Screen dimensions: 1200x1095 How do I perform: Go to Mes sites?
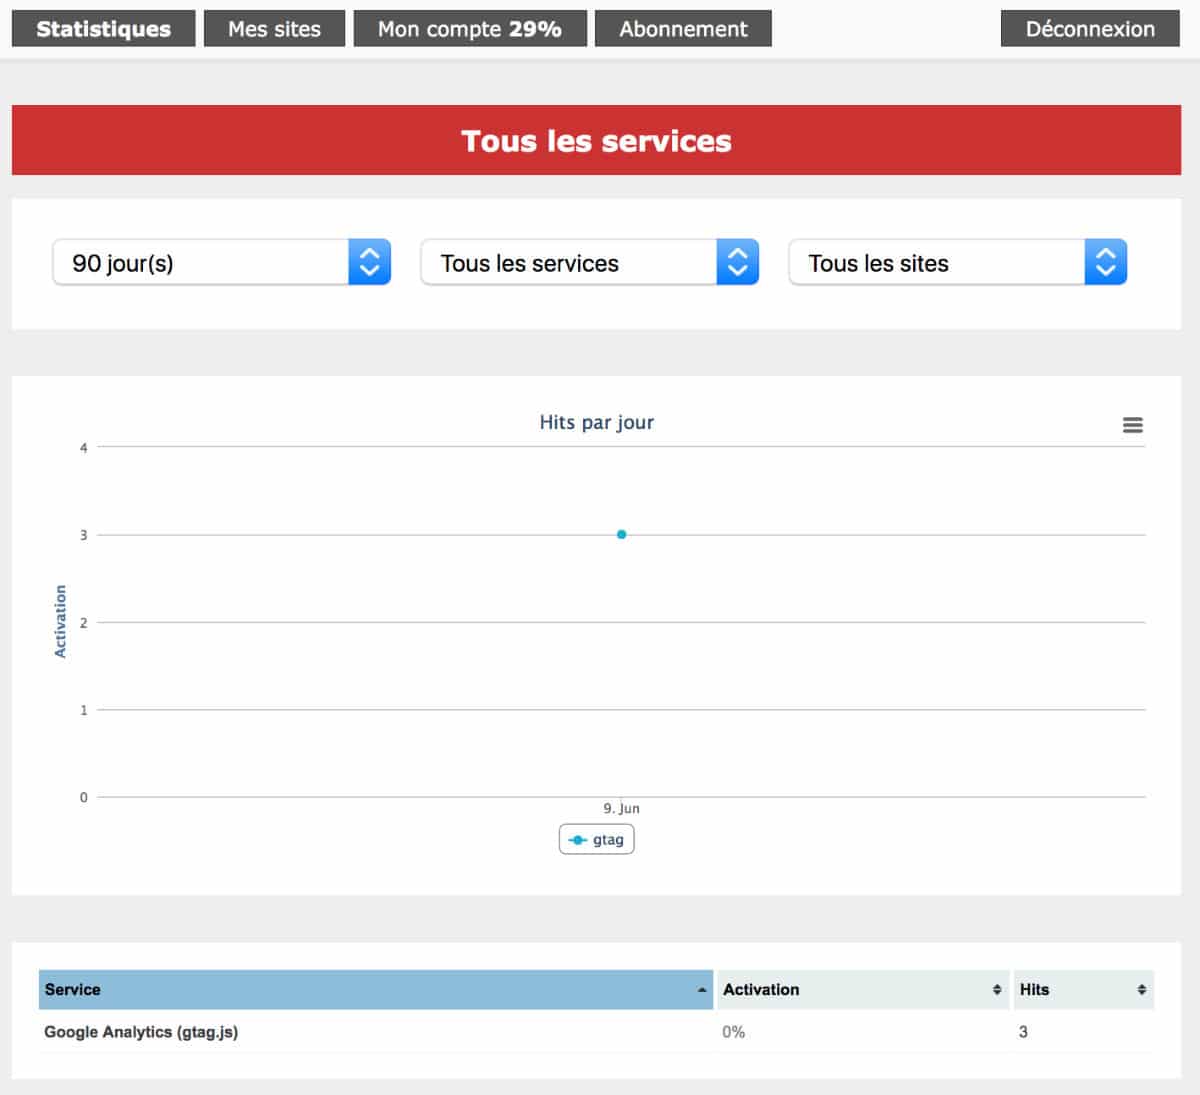274,29
